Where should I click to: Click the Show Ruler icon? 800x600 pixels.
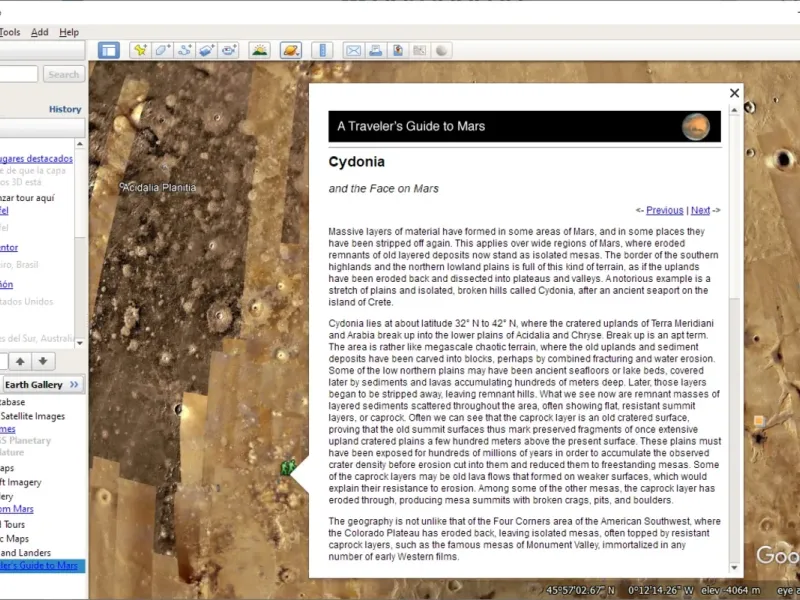pos(322,50)
